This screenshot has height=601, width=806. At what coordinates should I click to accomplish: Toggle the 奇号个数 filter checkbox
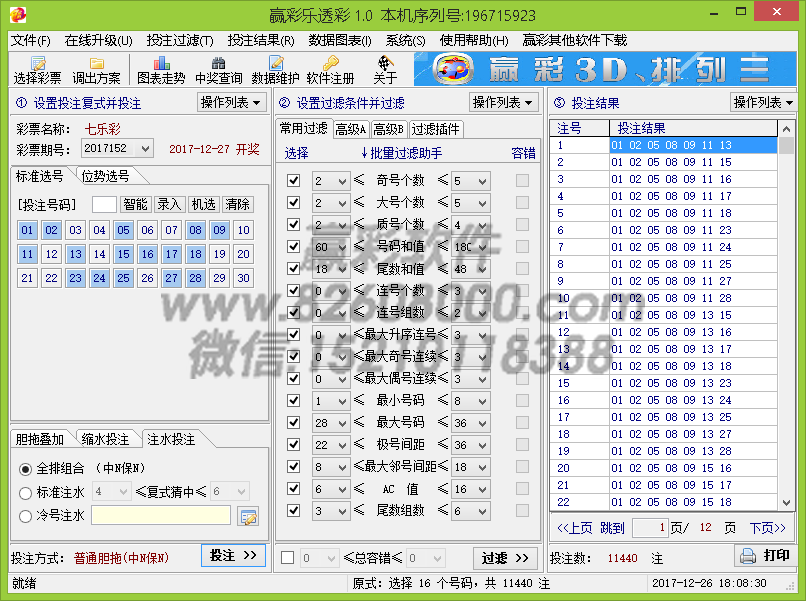[x=294, y=180]
